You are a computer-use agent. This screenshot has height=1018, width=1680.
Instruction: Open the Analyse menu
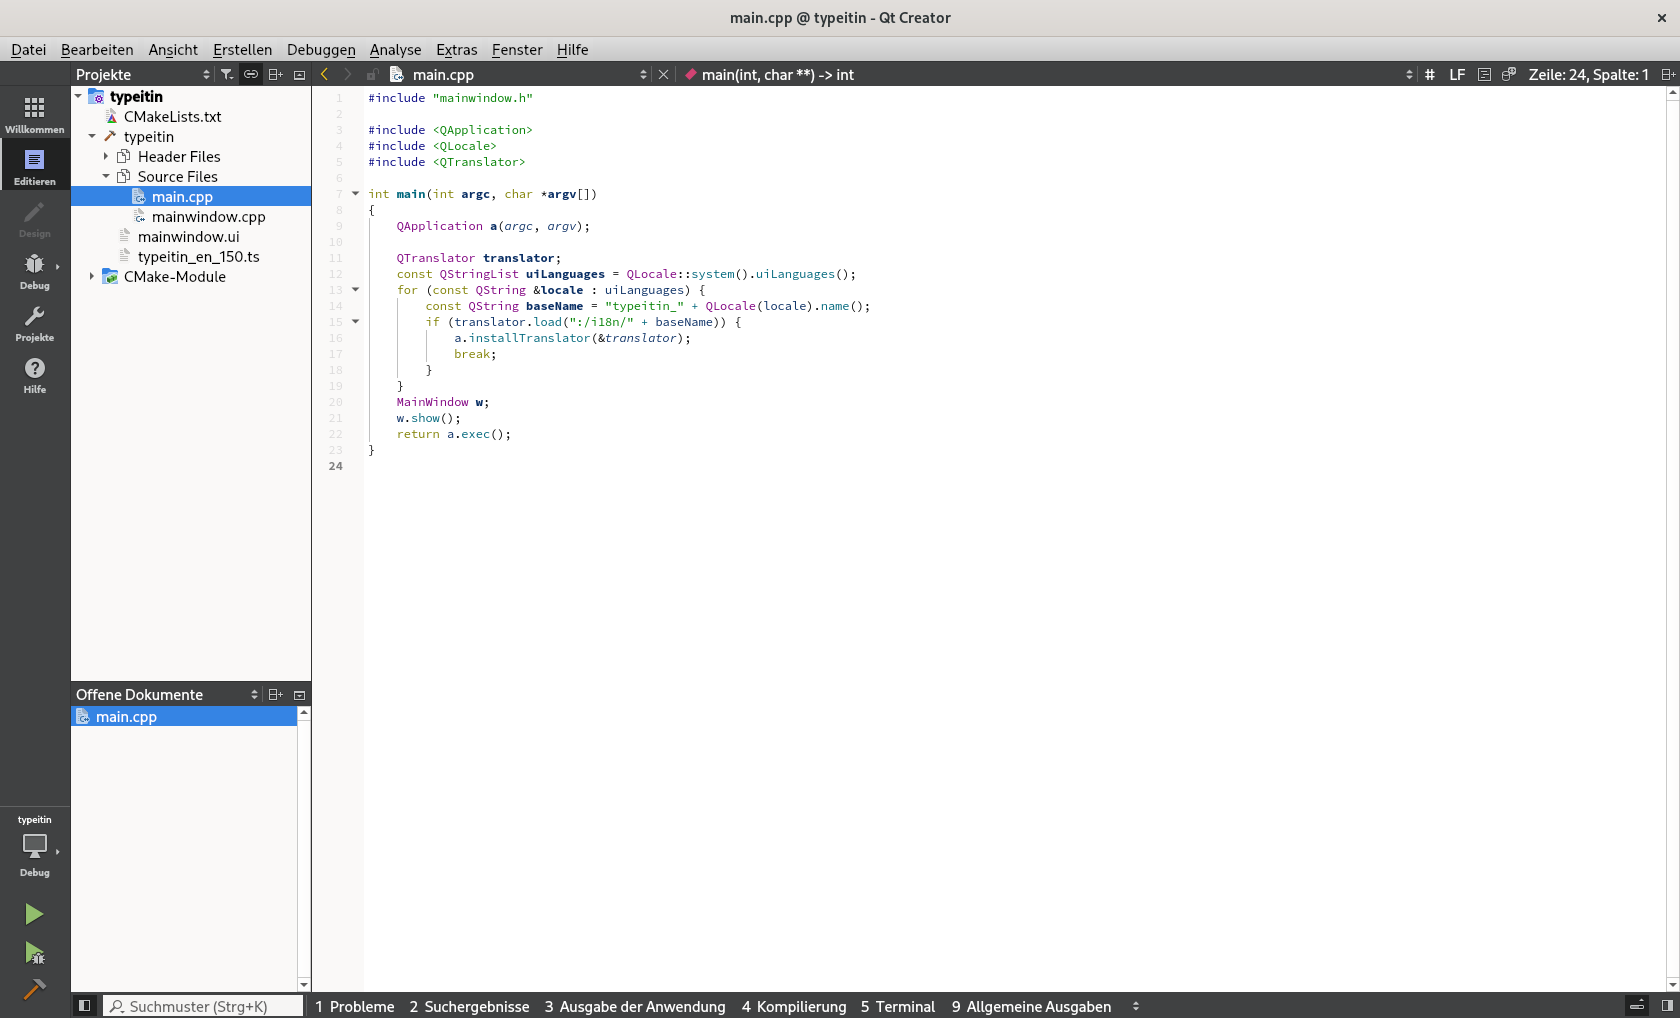click(395, 49)
